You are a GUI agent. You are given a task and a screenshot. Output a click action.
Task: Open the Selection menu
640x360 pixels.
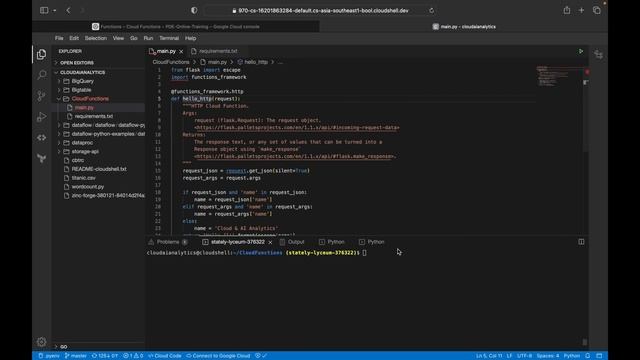pyautogui.click(x=96, y=38)
